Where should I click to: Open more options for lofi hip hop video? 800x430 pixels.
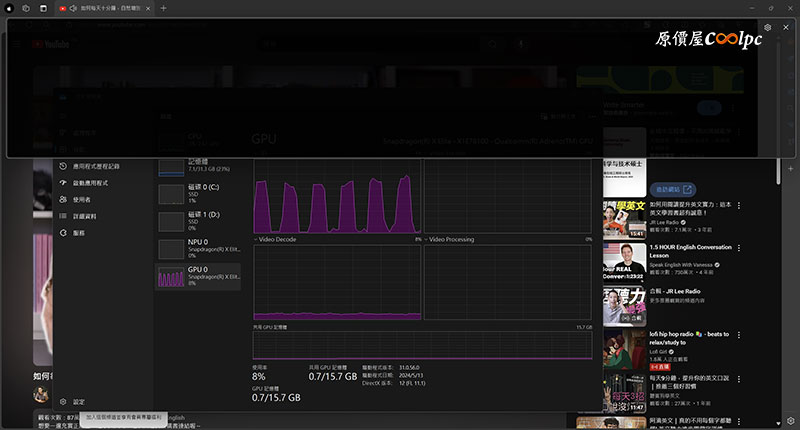click(739, 335)
